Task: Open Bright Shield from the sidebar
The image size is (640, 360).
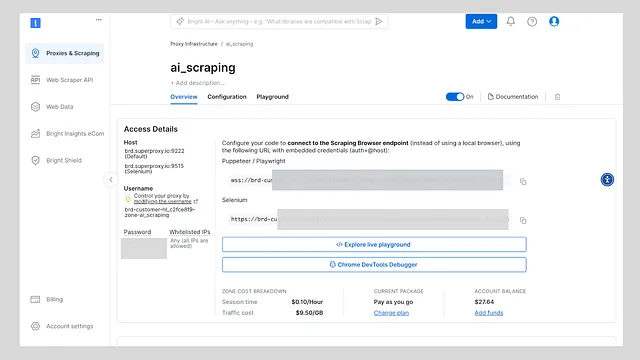Action: (x=65, y=160)
